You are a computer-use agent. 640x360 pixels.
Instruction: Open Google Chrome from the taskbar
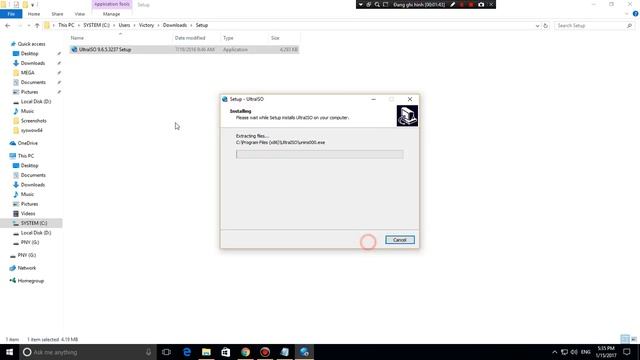click(x=245, y=352)
